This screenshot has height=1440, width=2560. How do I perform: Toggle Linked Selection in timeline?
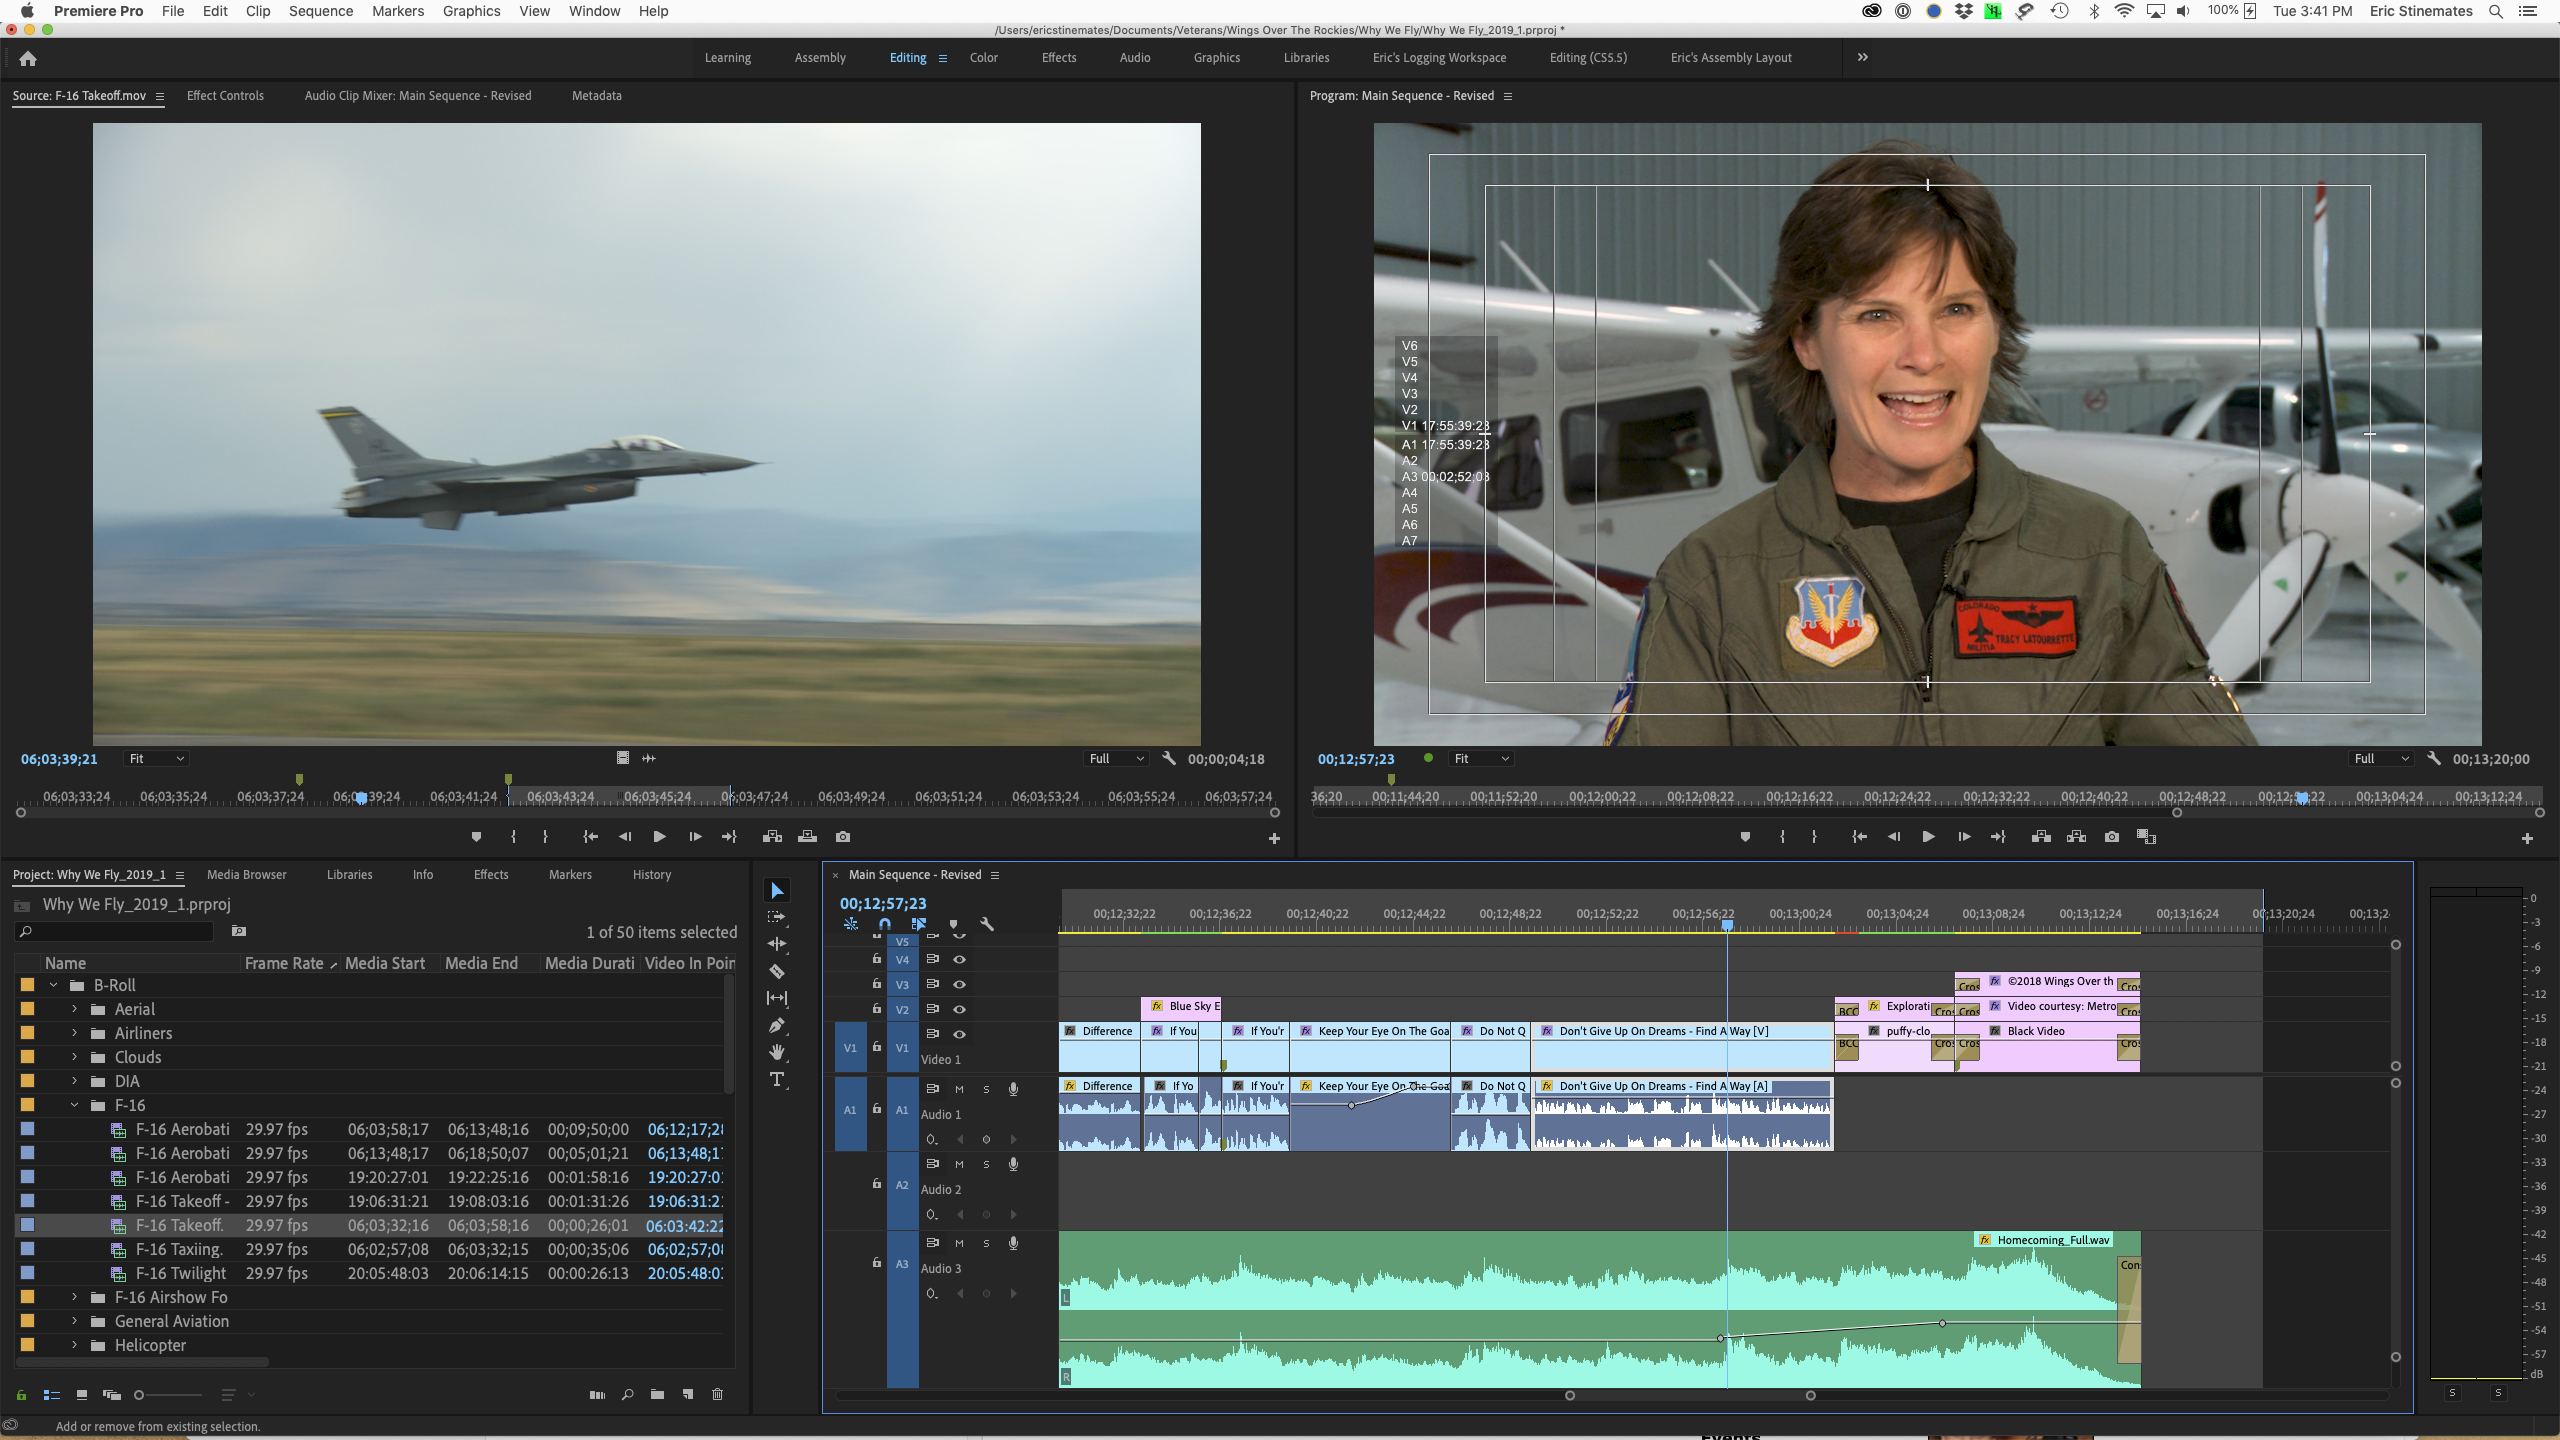click(919, 924)
